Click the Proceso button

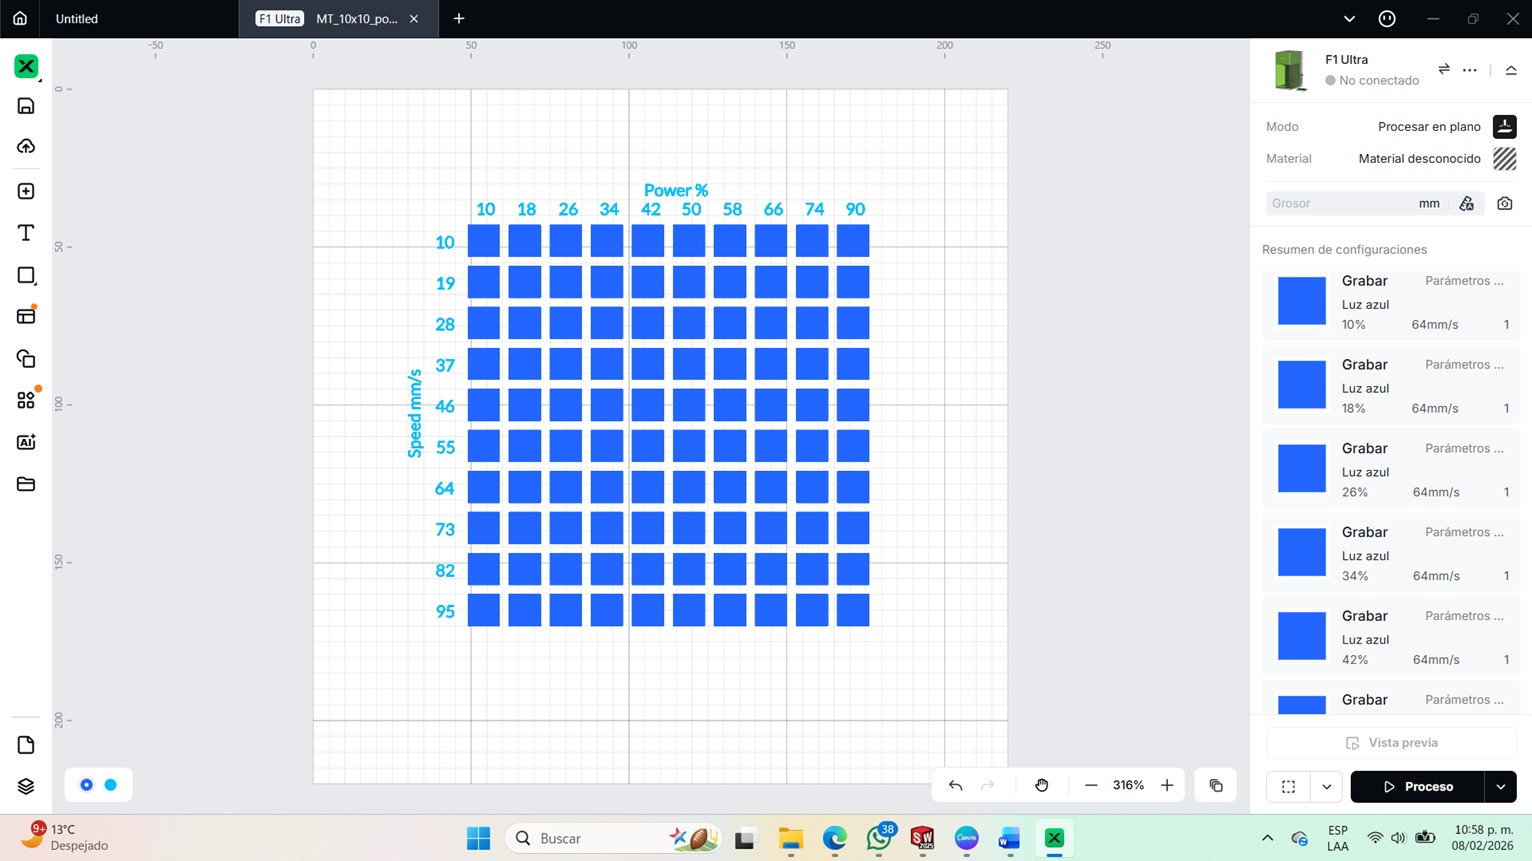(1417, 787)
